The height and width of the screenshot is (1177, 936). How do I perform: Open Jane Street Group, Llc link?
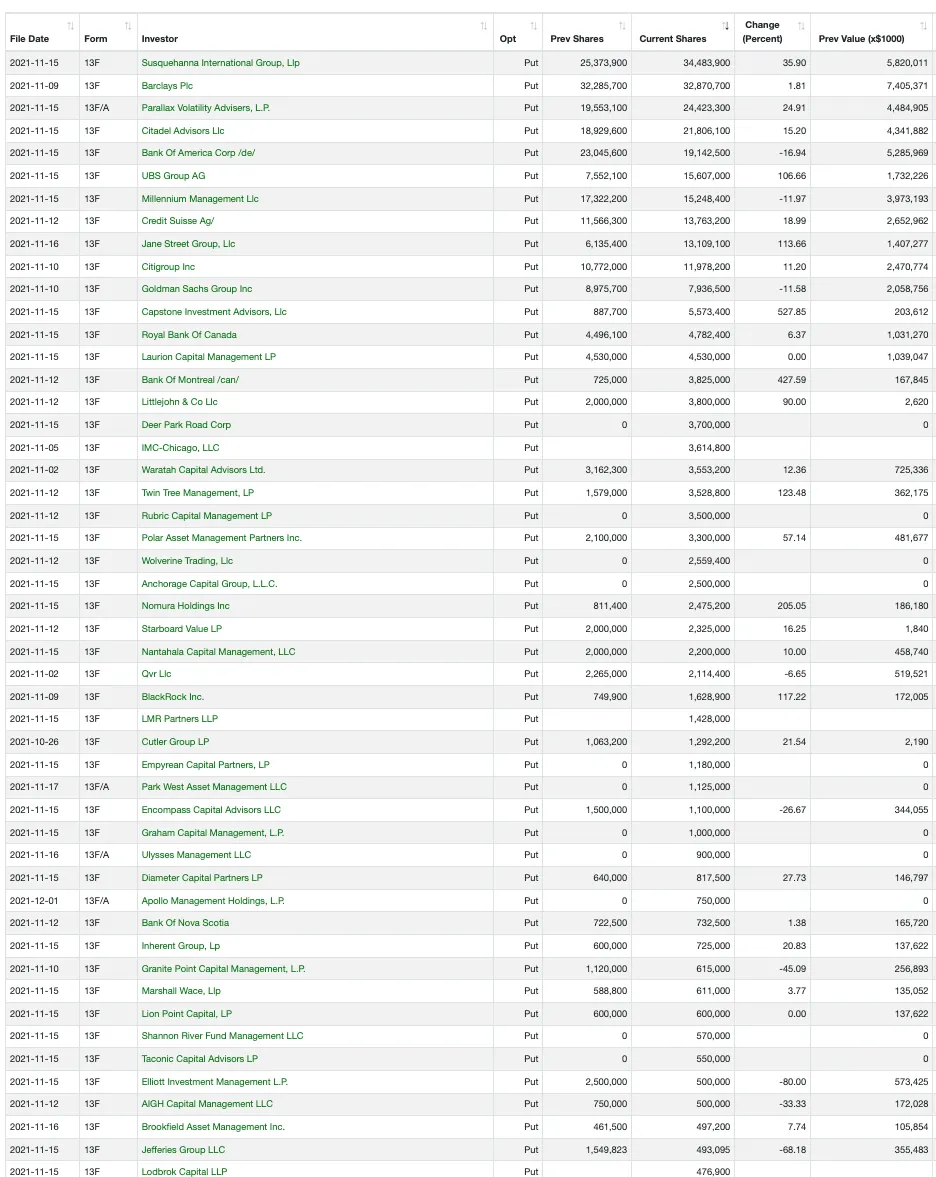[x=188, y=244]
